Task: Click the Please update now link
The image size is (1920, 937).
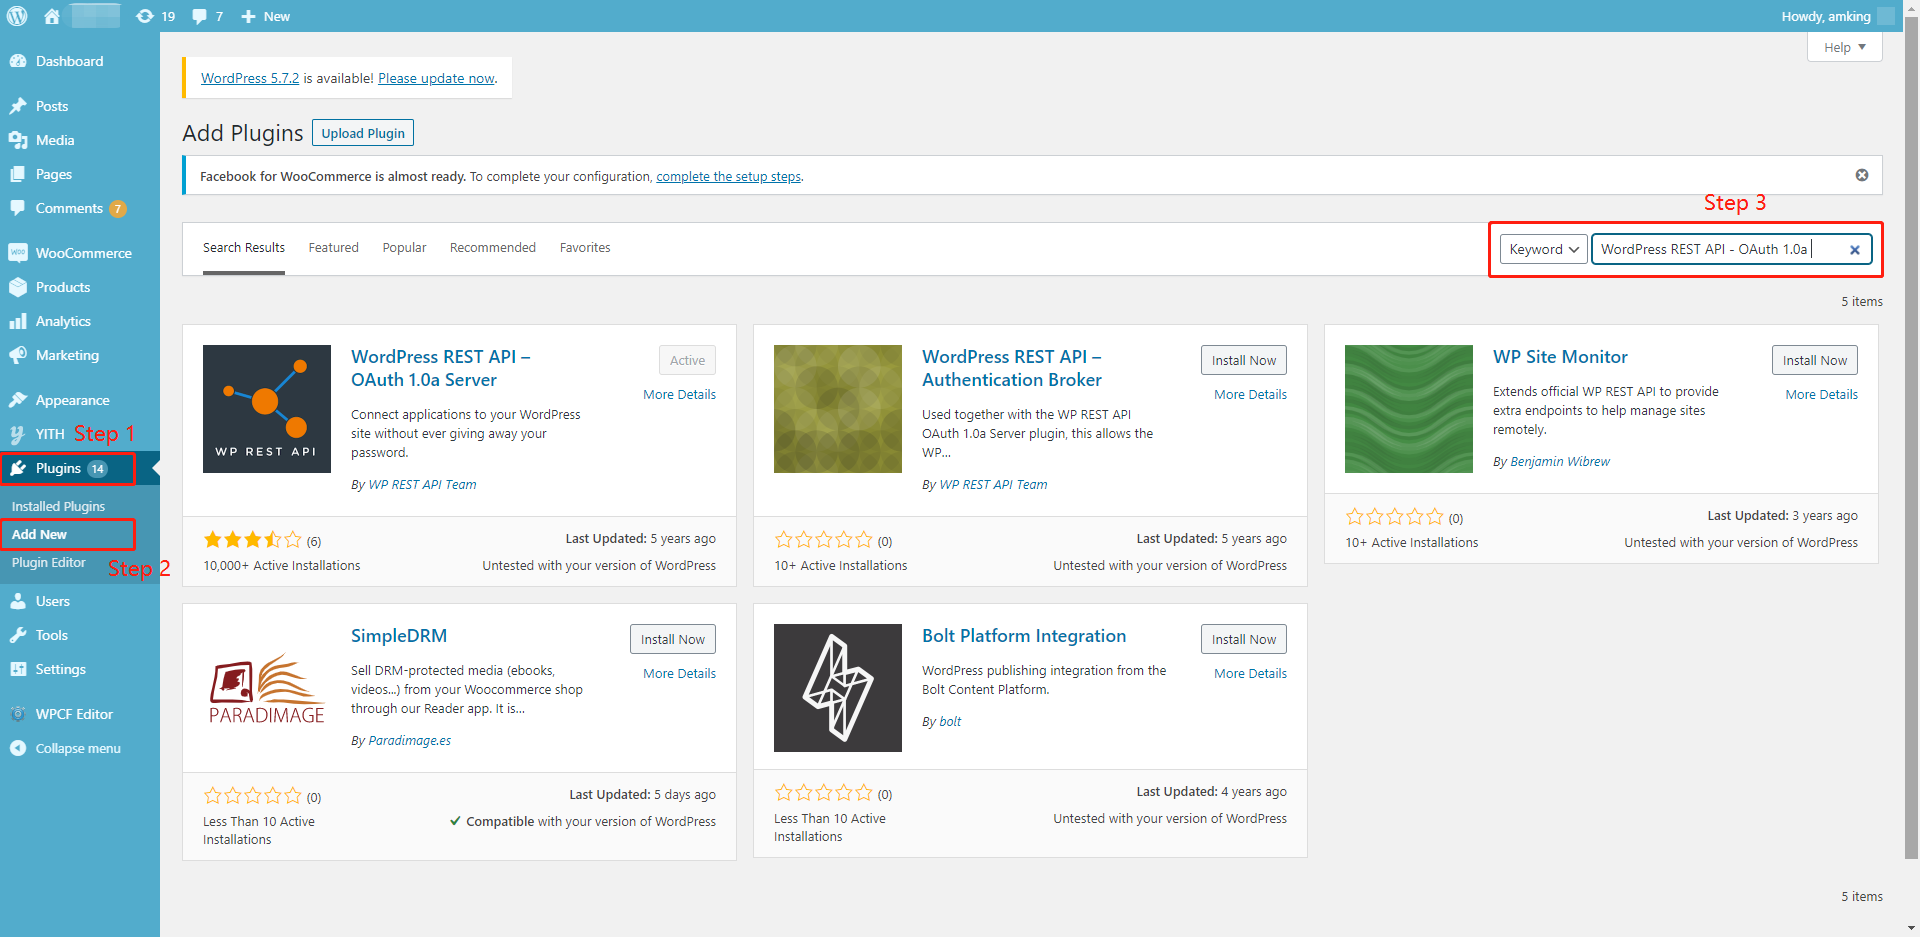Action: point(436,78)
